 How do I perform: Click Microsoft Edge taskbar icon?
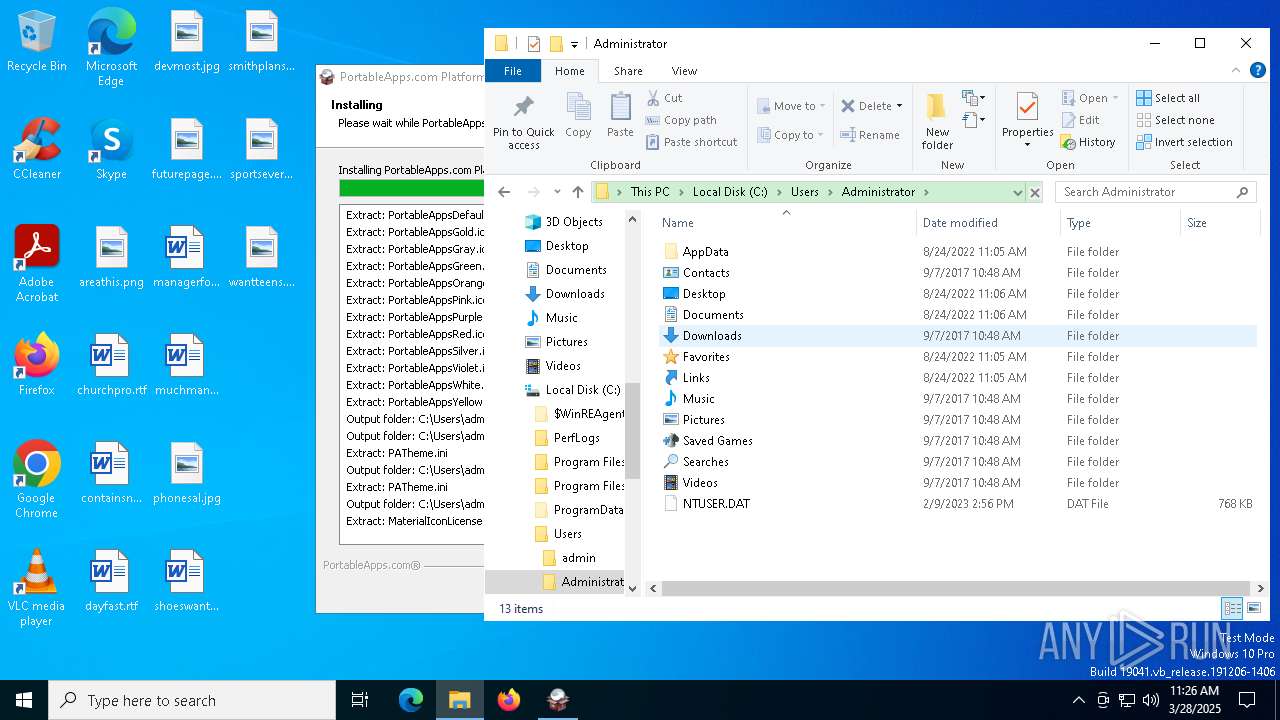pyautogui.click(x=411, y=700)
